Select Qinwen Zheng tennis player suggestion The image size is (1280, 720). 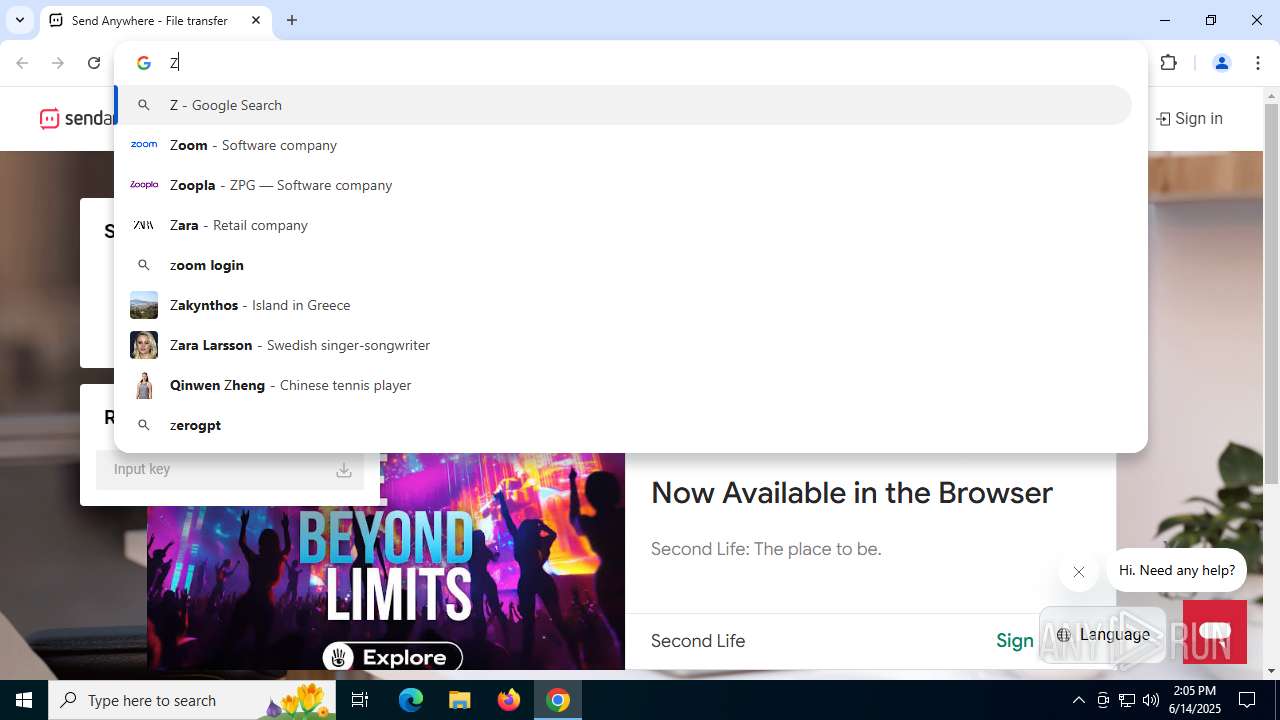pos(623,385)
